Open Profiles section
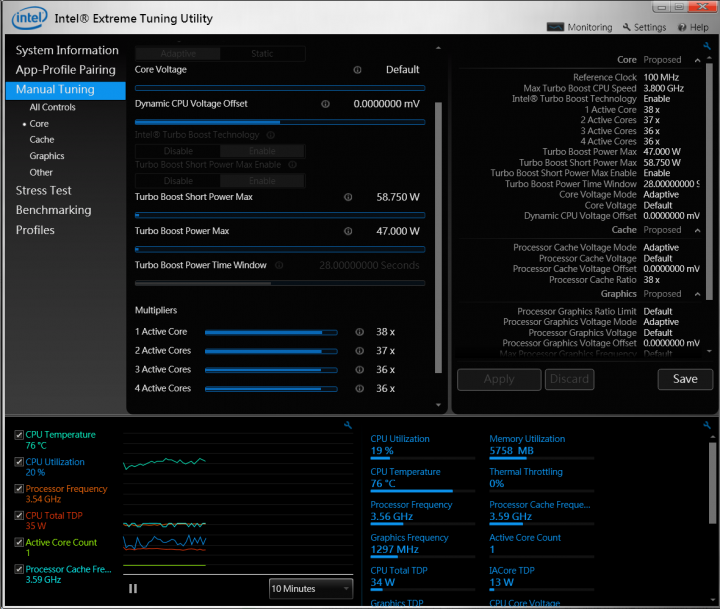Viewport: 720px width, 609px height. pos(35,230)
